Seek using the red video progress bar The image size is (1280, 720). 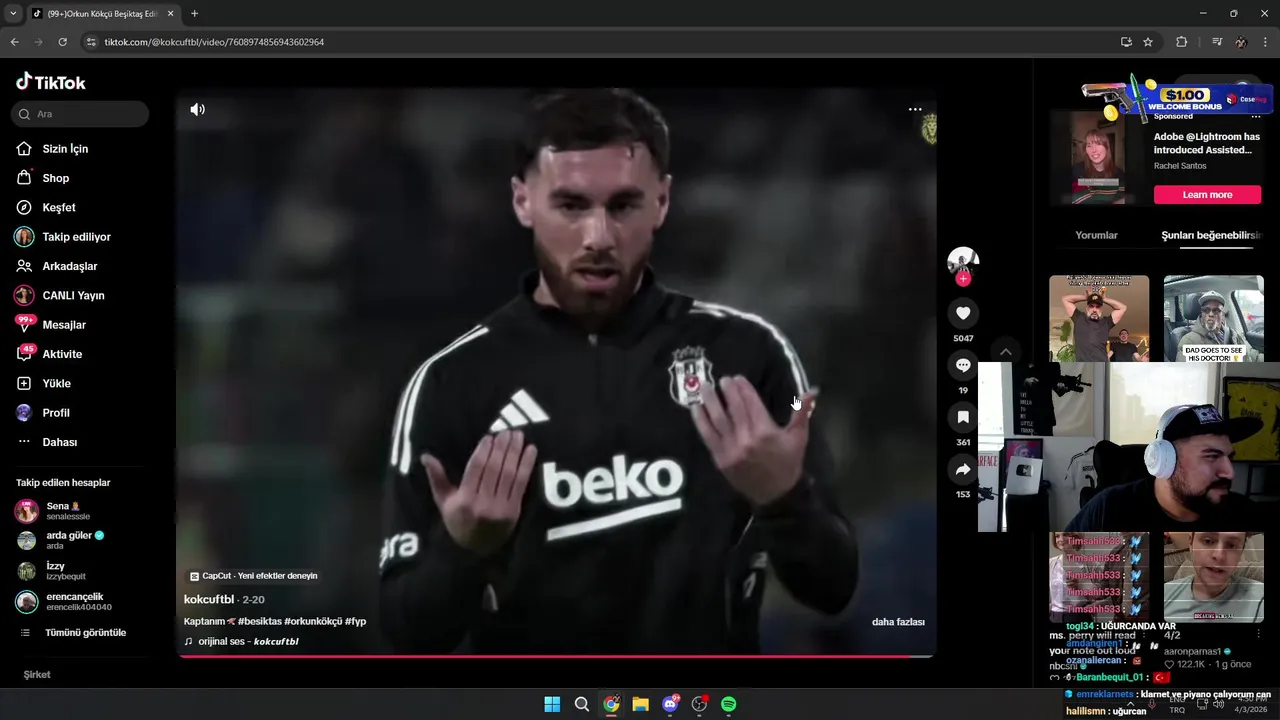tap(556, 656)
